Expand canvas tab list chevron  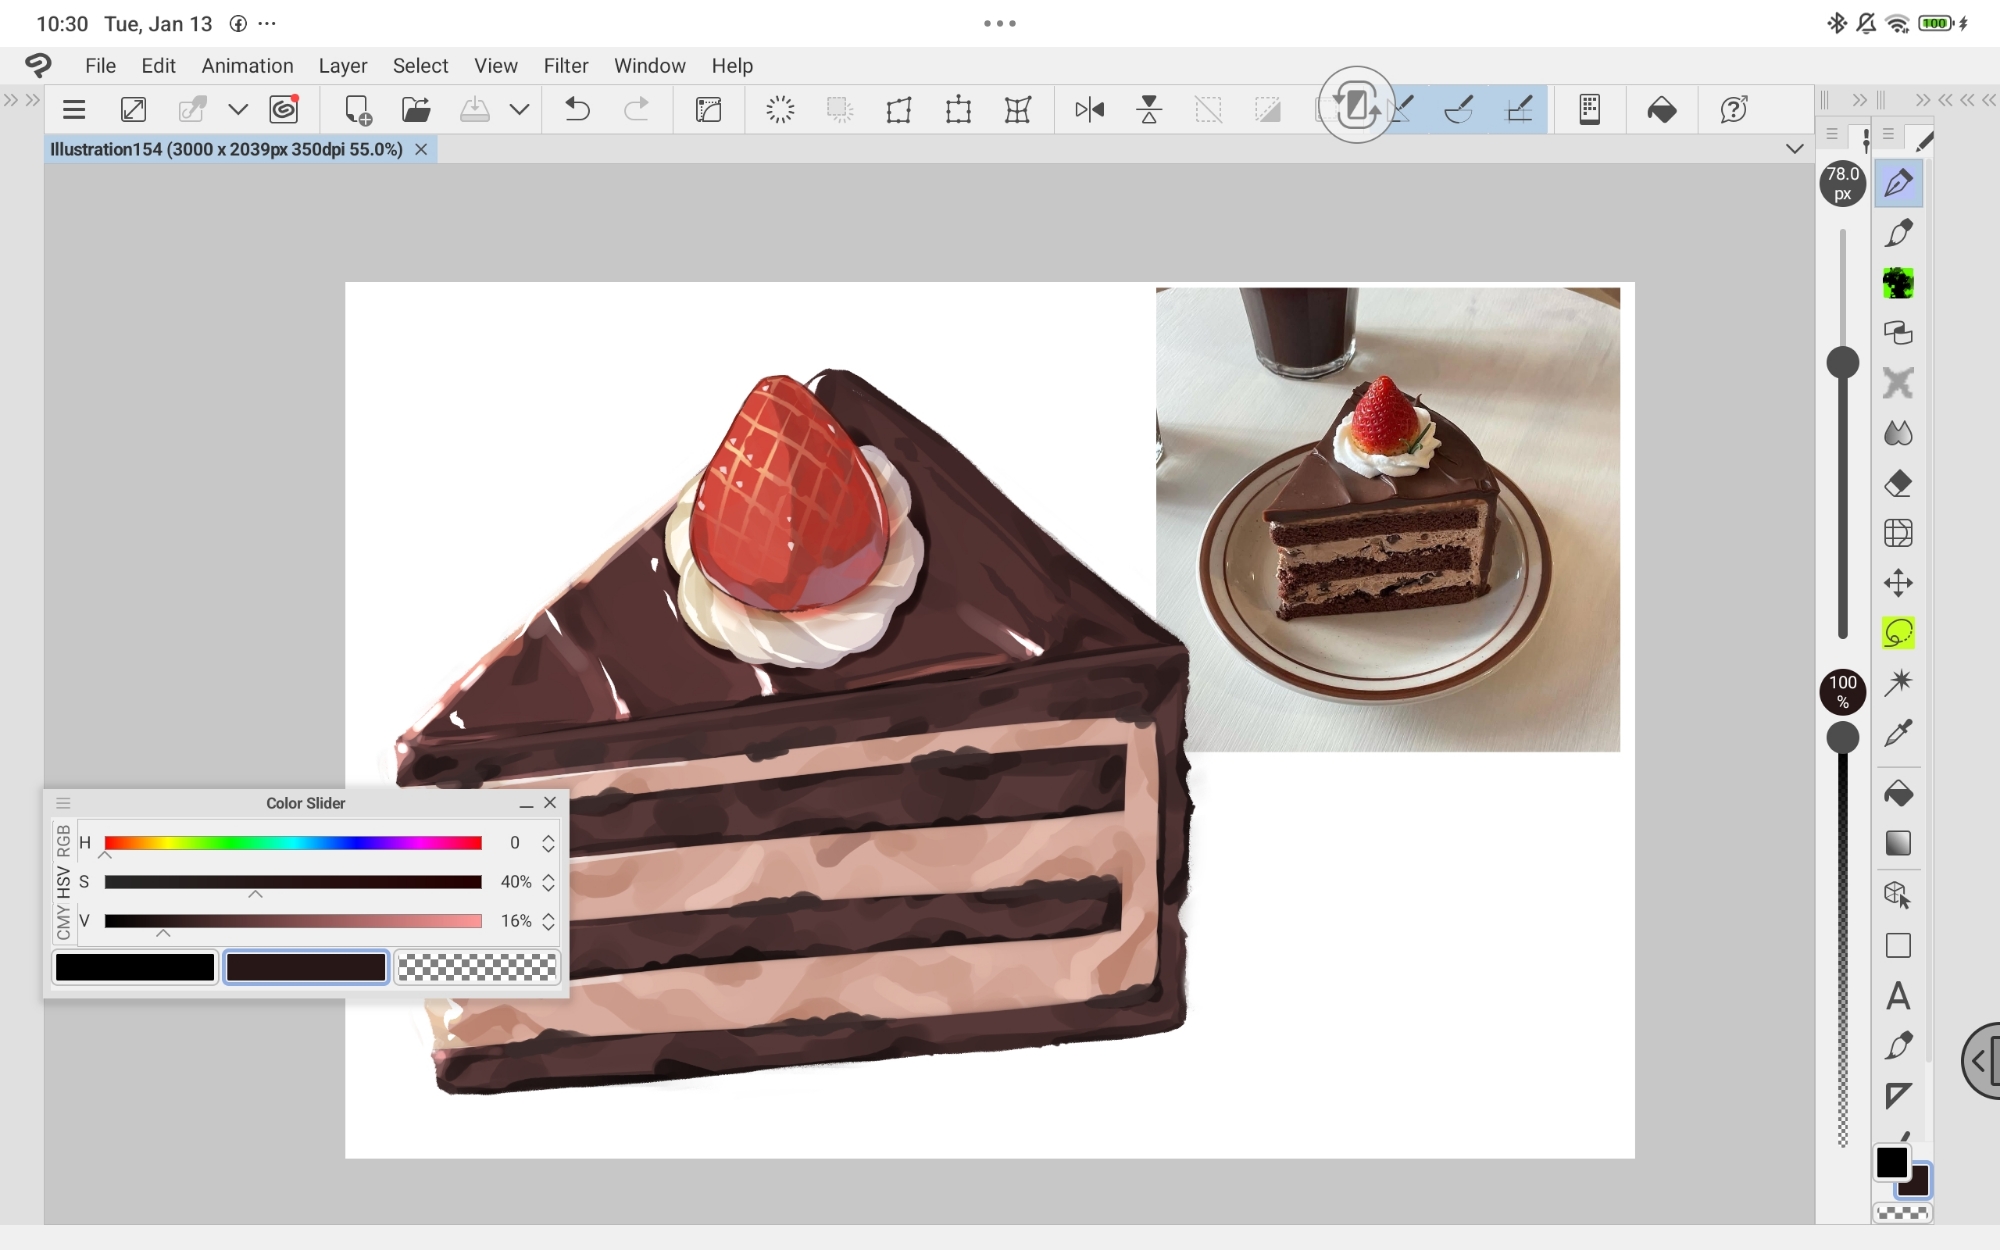pos(1794,149)
